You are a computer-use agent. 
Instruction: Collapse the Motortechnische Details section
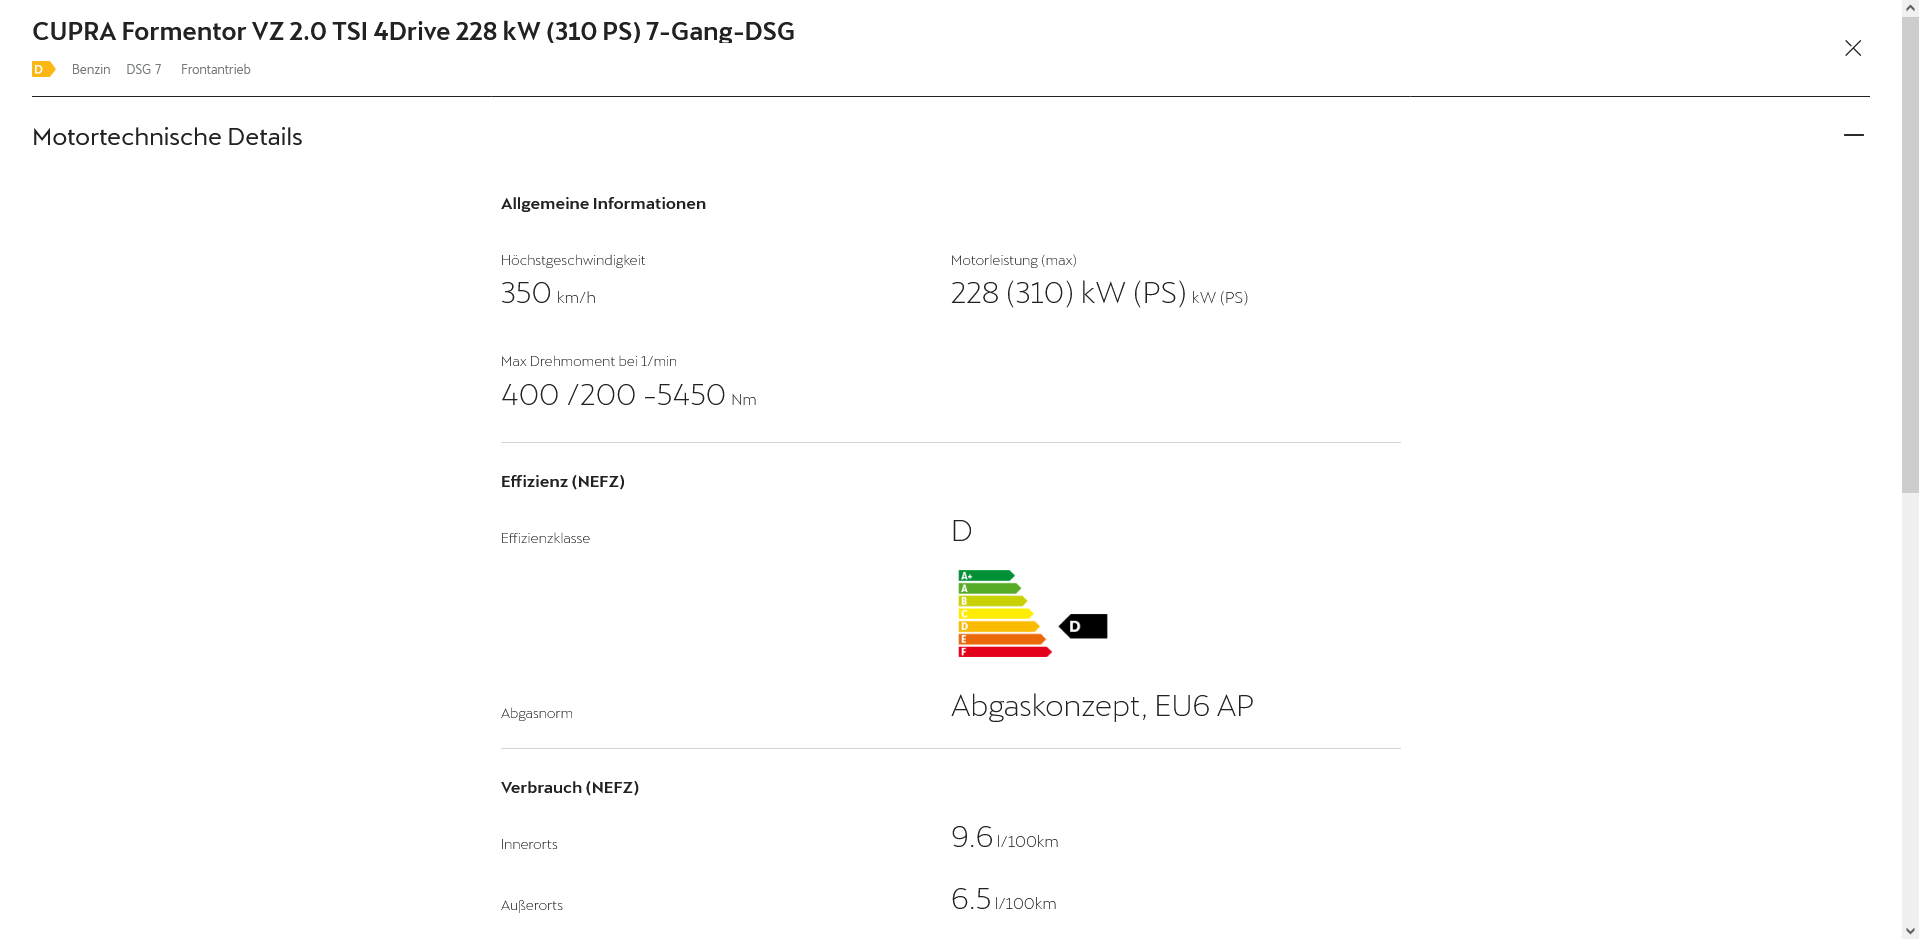(1853, 135)
